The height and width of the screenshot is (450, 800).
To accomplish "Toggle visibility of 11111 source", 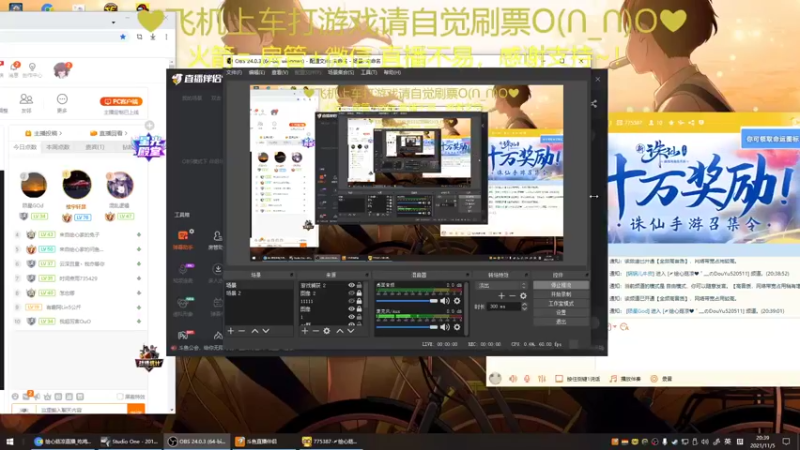I will point(352,302).
